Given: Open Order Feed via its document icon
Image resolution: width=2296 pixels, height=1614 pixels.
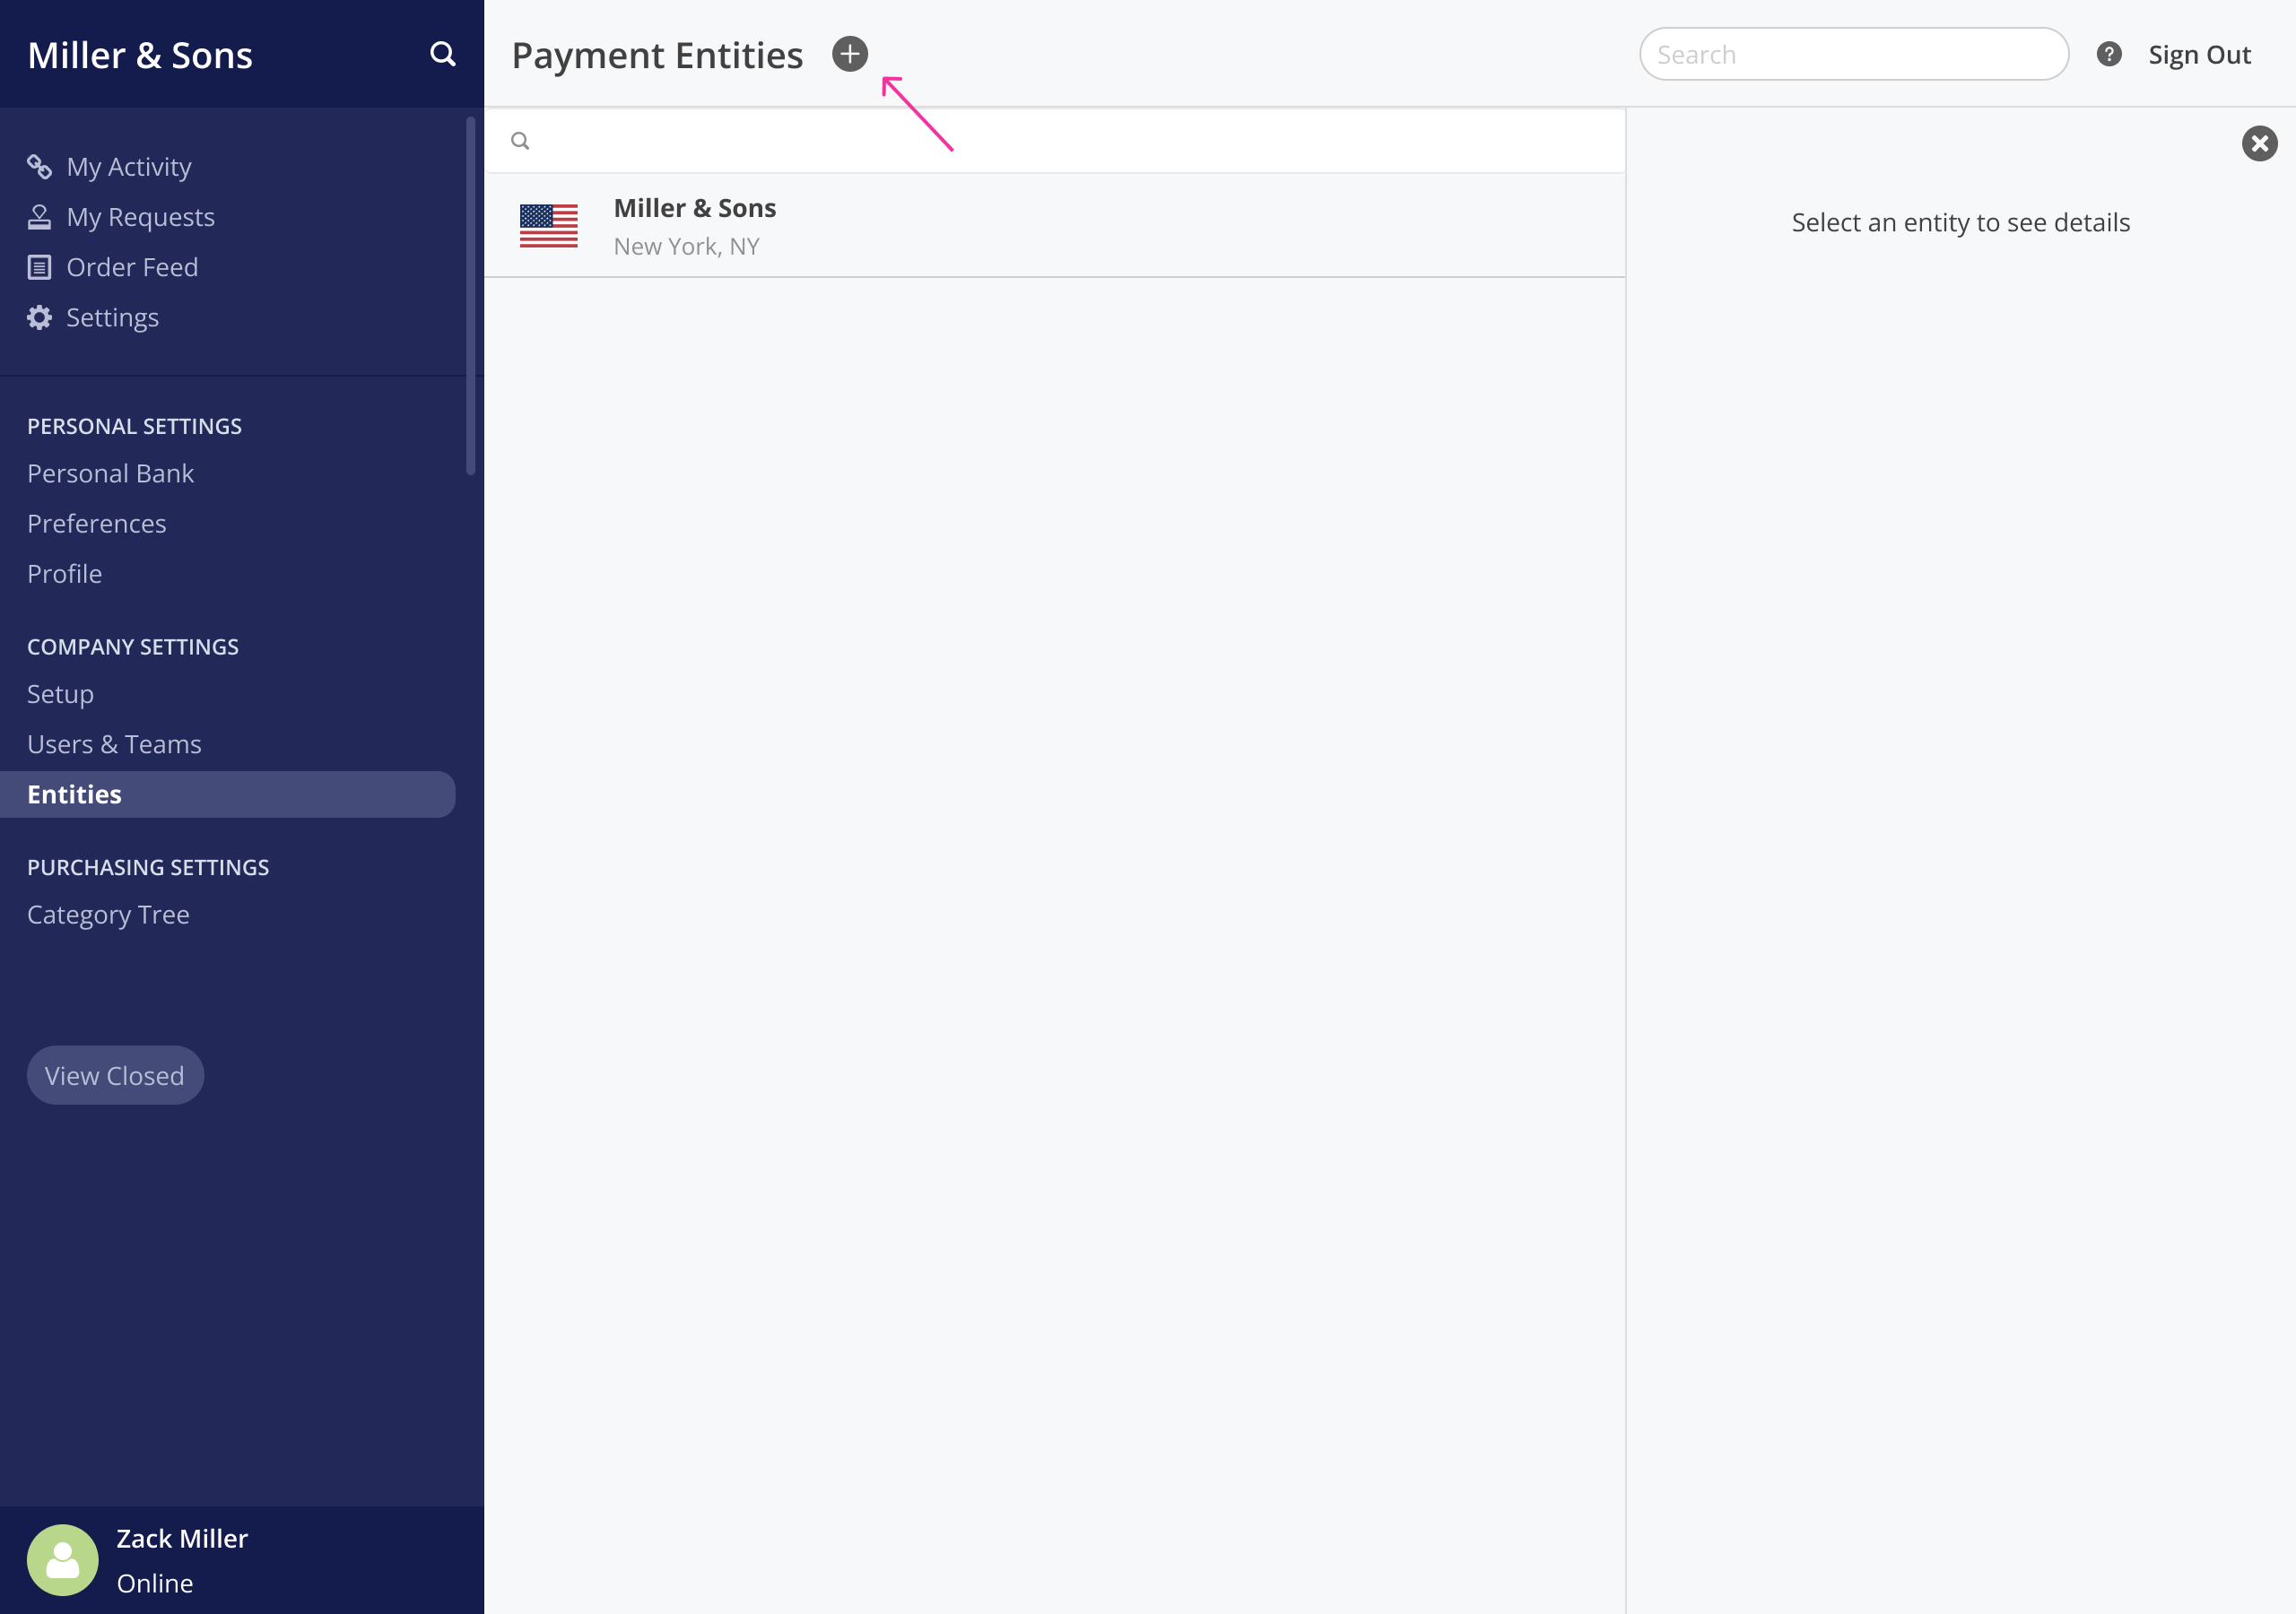Looking at the screenshot, I should pos(39,266).
